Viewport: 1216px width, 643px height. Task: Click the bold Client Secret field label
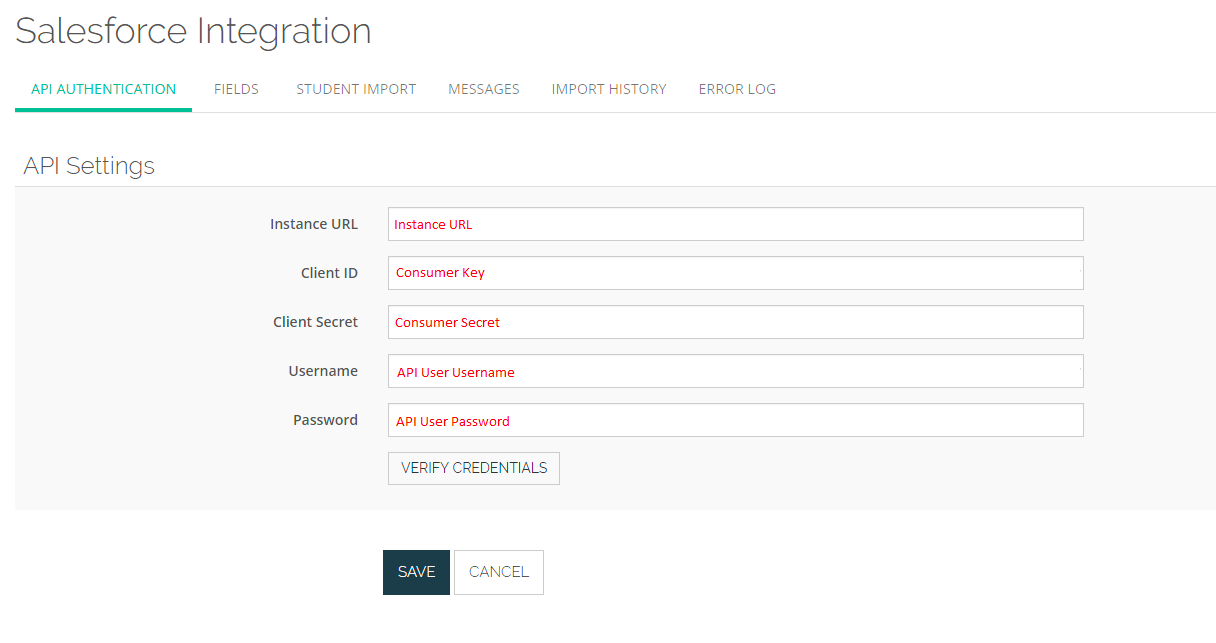click(x=315, y=322)
